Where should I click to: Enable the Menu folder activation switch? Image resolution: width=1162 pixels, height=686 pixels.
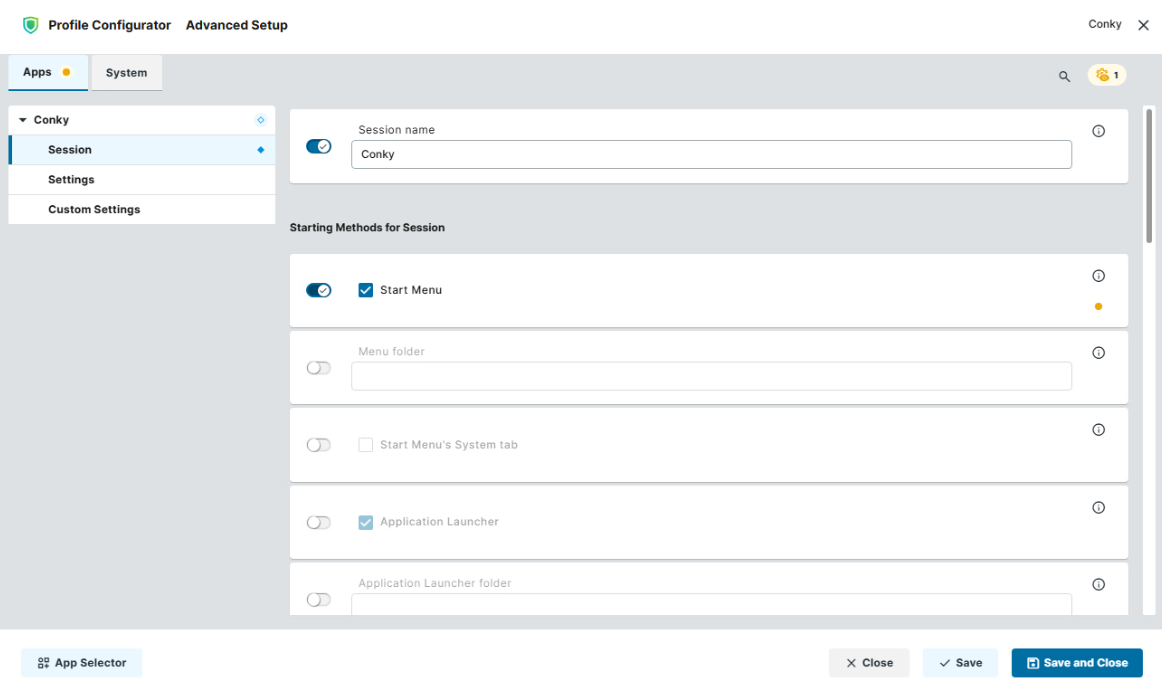[x=319, y=368]
